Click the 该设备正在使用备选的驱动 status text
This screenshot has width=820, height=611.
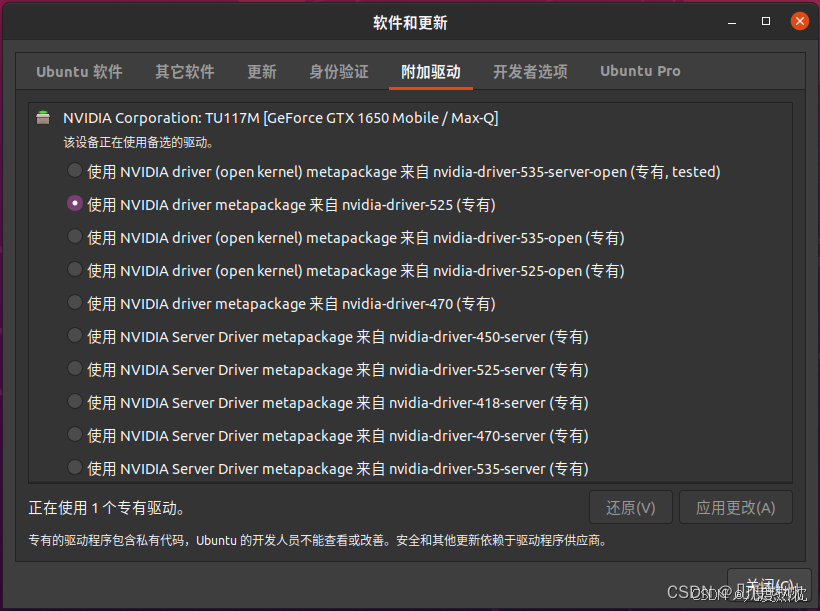(x=138, y=142)
